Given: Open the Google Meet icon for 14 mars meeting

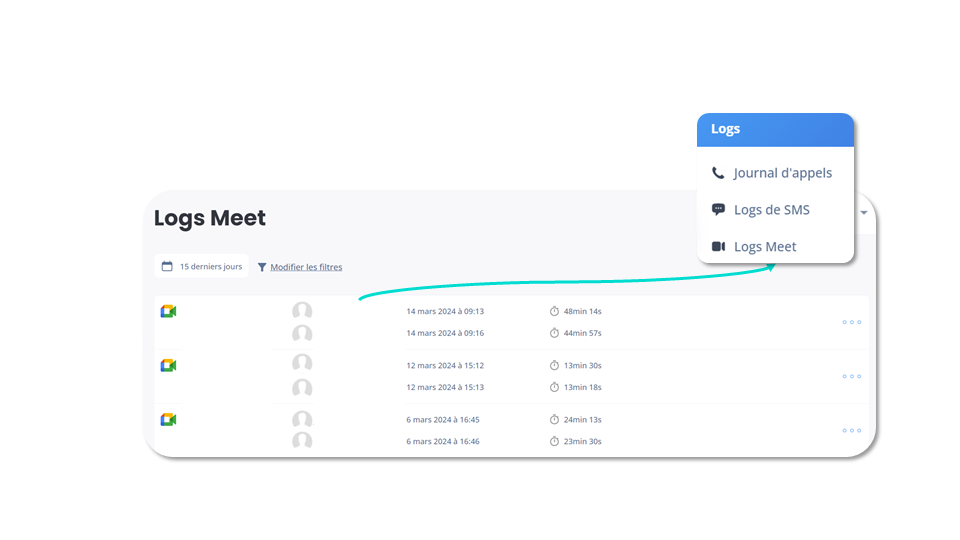Looking at the screenshot, I should click(x=168, y=312).
